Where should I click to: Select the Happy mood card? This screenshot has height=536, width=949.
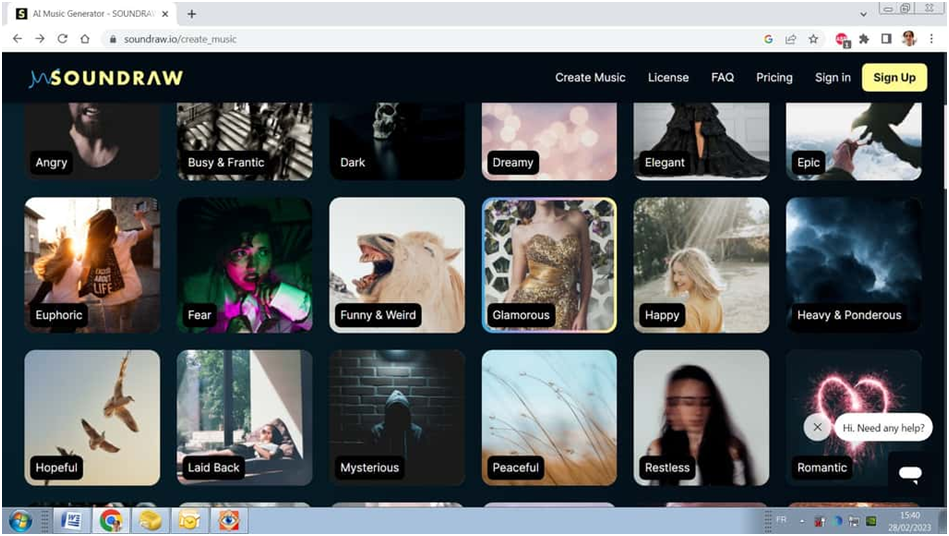[x=701, y=265]
